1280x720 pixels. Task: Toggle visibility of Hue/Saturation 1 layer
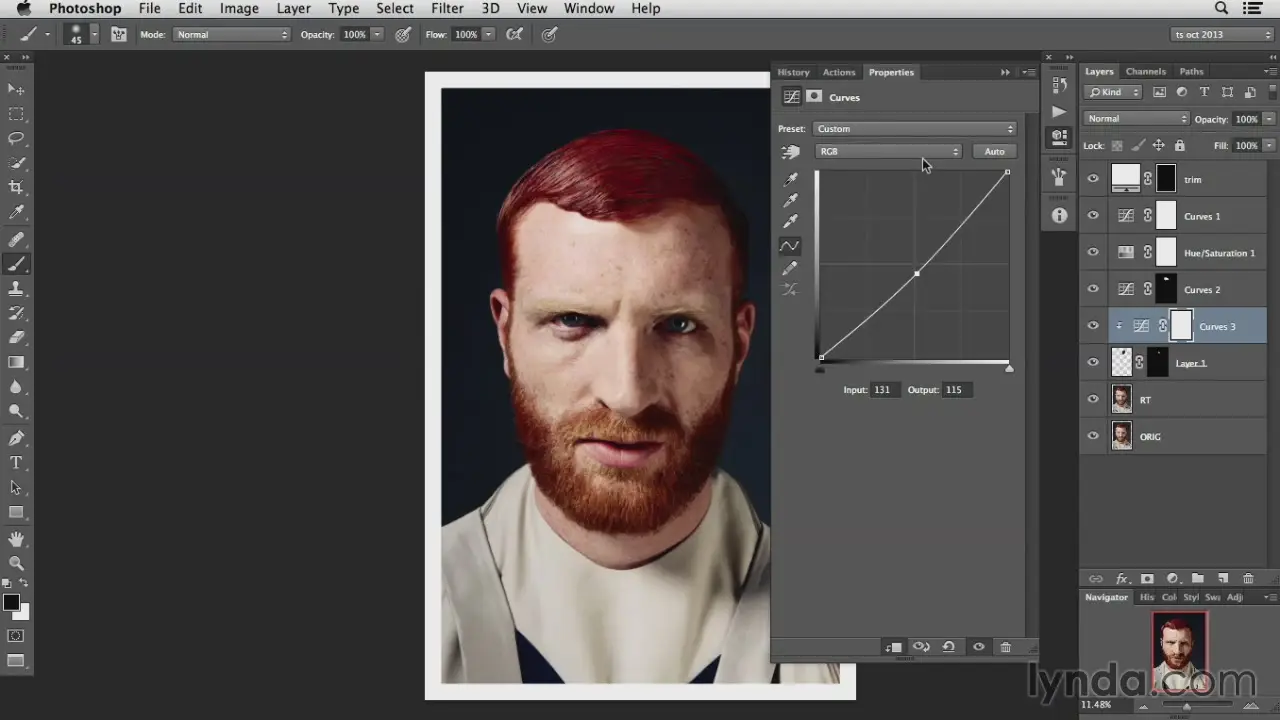pyautogui.click(x=1093, y=253)
